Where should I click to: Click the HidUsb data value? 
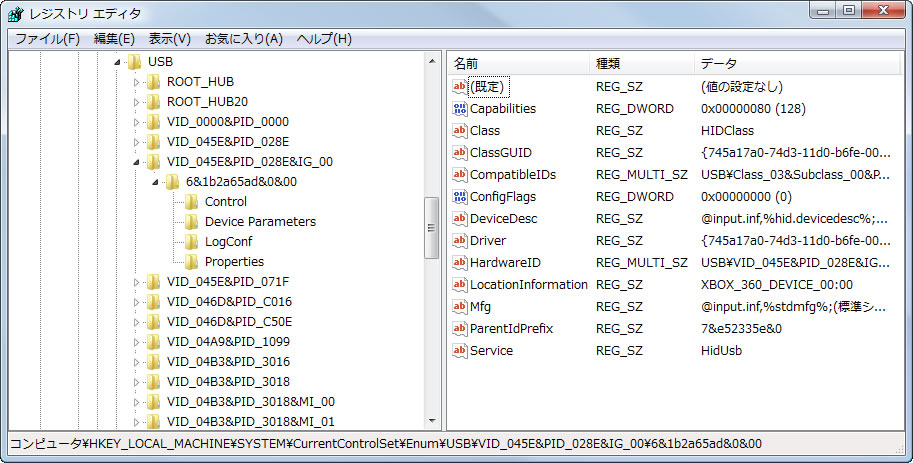tap(721, 351)
